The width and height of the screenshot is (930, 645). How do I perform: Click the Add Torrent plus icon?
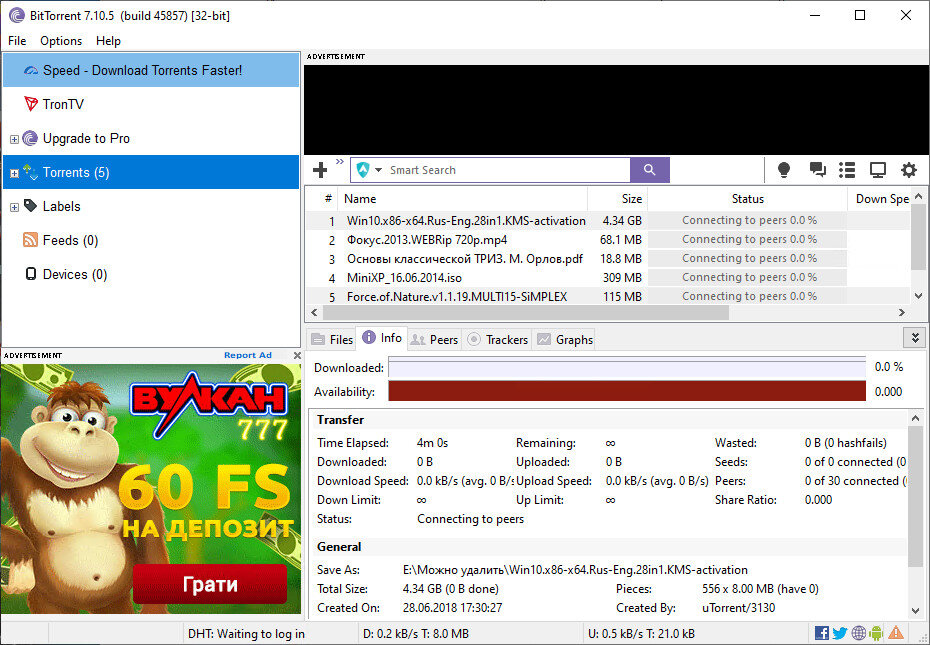(320, 170)
